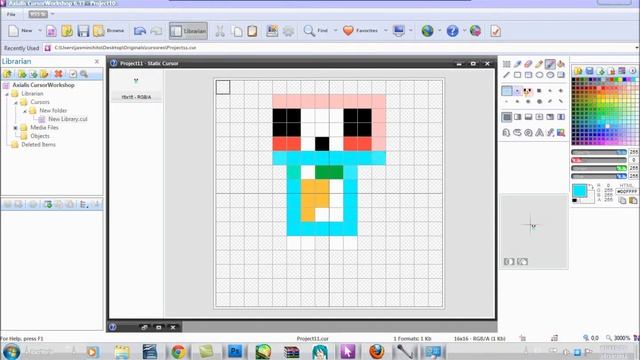
Task: Expand the Help dropdown arrow
Action: click(464, 31)
